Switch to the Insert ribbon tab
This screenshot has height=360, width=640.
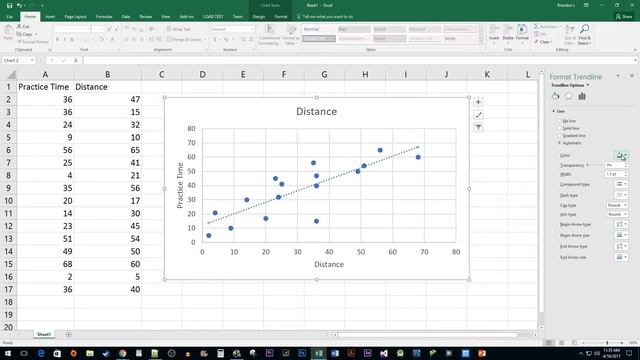(50, 17)
